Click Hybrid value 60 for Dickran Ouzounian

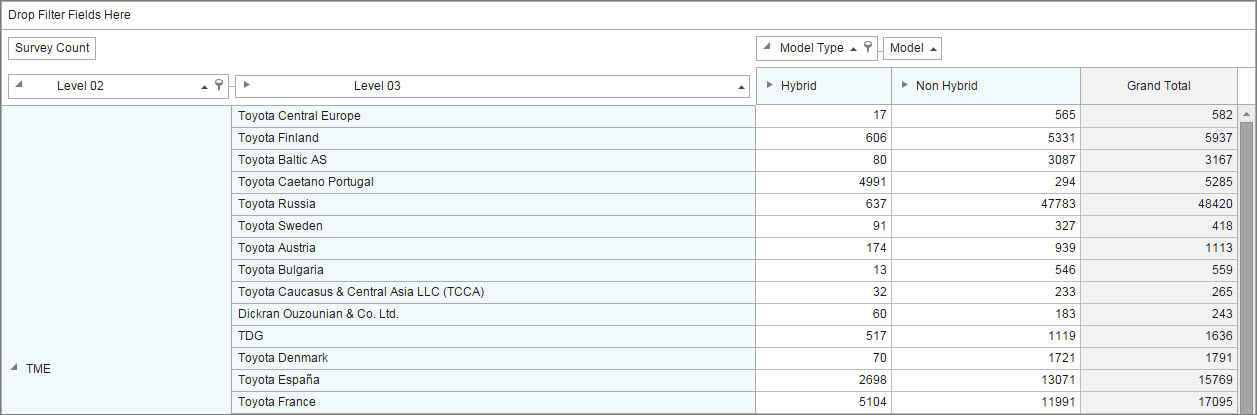coord(824,314)
